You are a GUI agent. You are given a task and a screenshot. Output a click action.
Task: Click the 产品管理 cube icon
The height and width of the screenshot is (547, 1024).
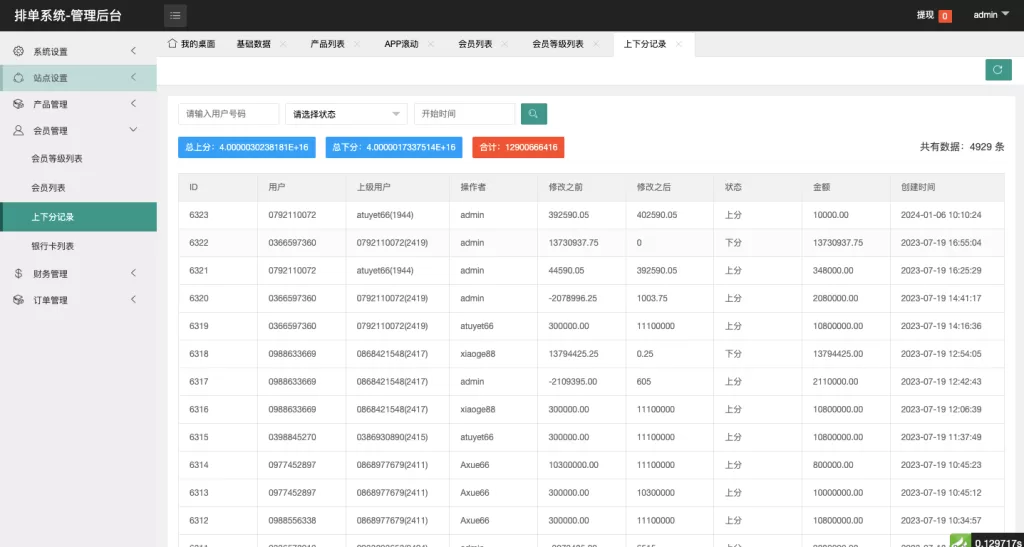tap(18, 104)
